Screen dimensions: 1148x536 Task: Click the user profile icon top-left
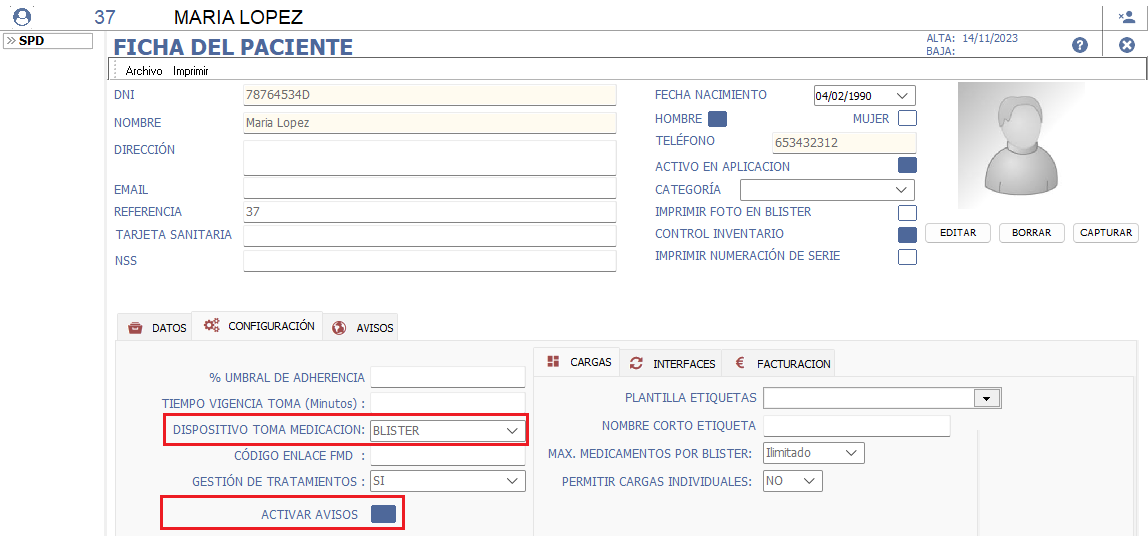tap(22, 16)
